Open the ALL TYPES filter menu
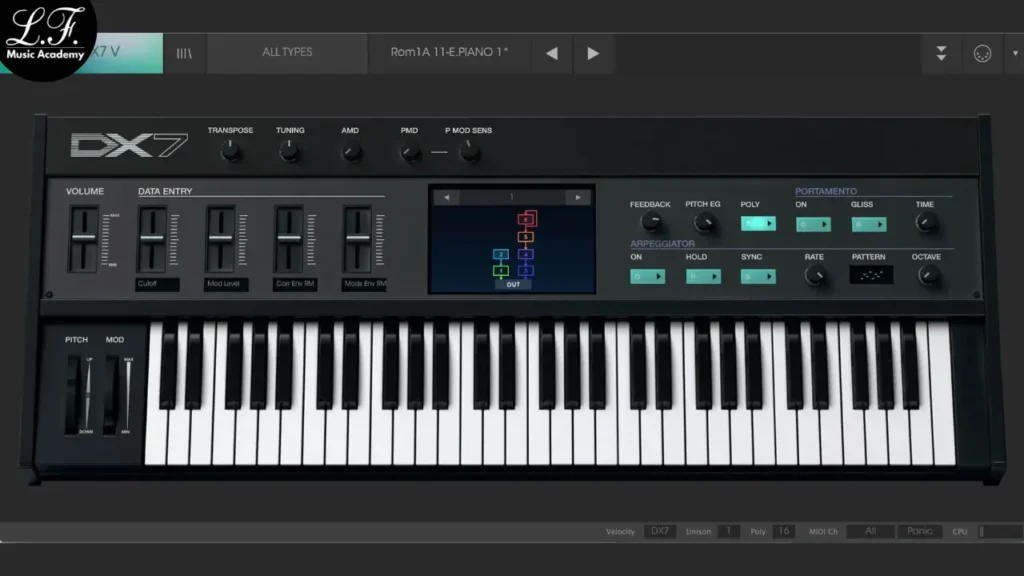The height and width of the screenshot is (576, 1024). pyautogui.click(x=286, y=53)
